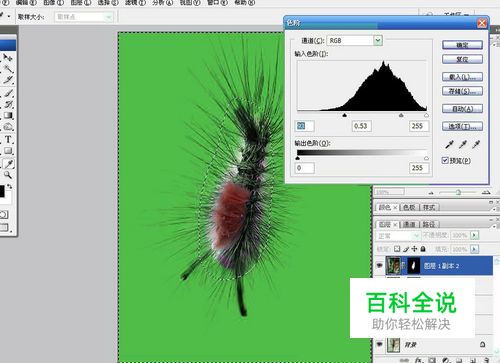Click the Load (L) button
Viewport: 500px width, 363px height.
(x=462, y=77)
